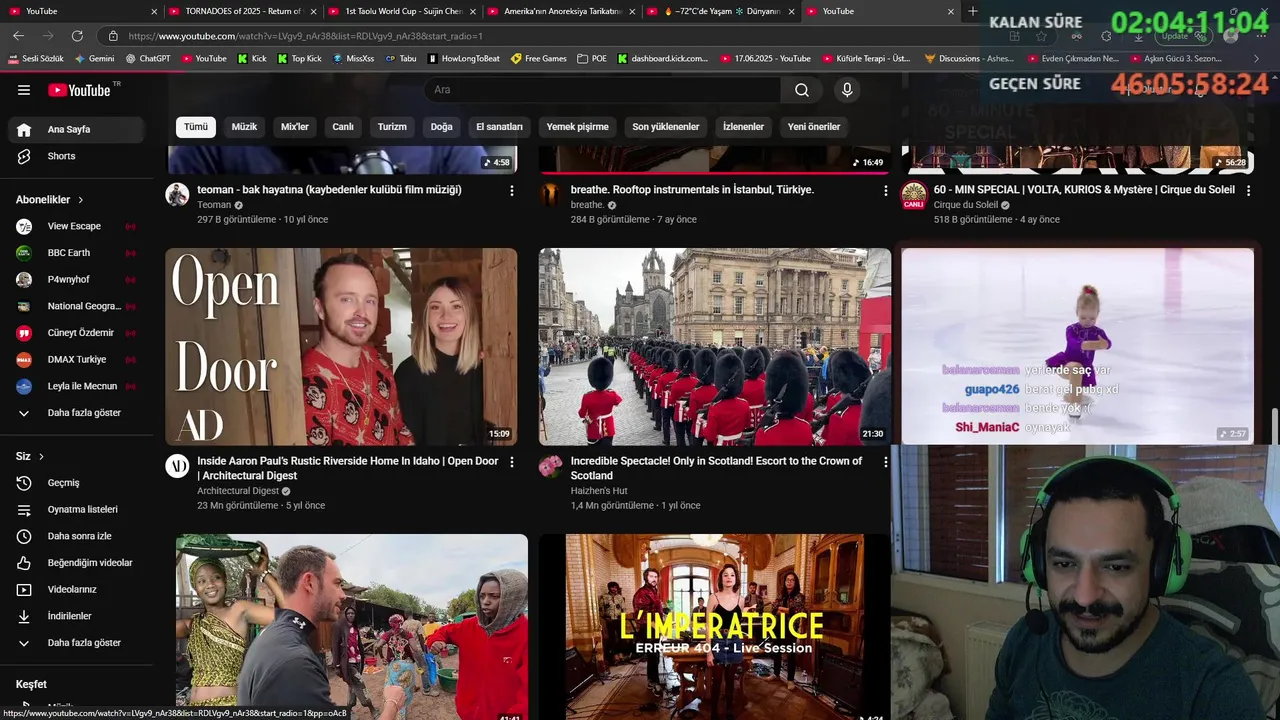Viewport: 1280px width, 720px height.
Task: Select the Müzik filter chip
Action: coord(244,127)
